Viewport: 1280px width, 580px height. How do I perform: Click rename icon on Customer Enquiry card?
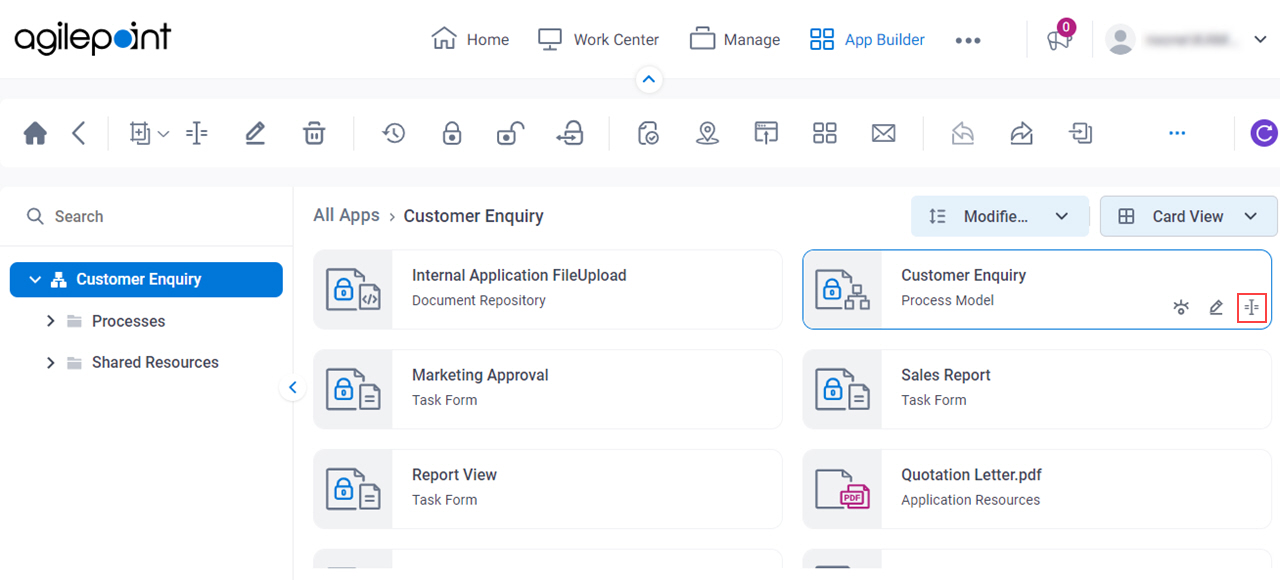(x=1252, y=308)
